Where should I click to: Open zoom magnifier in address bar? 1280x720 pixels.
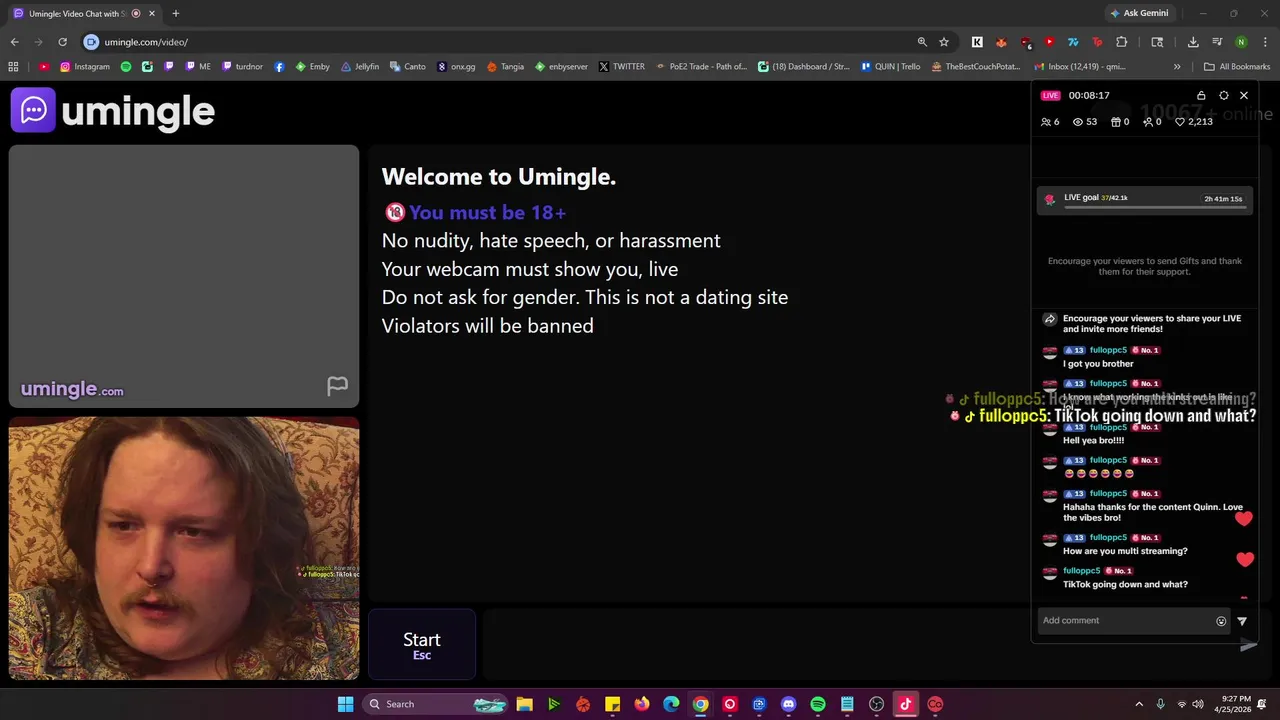coord(922,42)
